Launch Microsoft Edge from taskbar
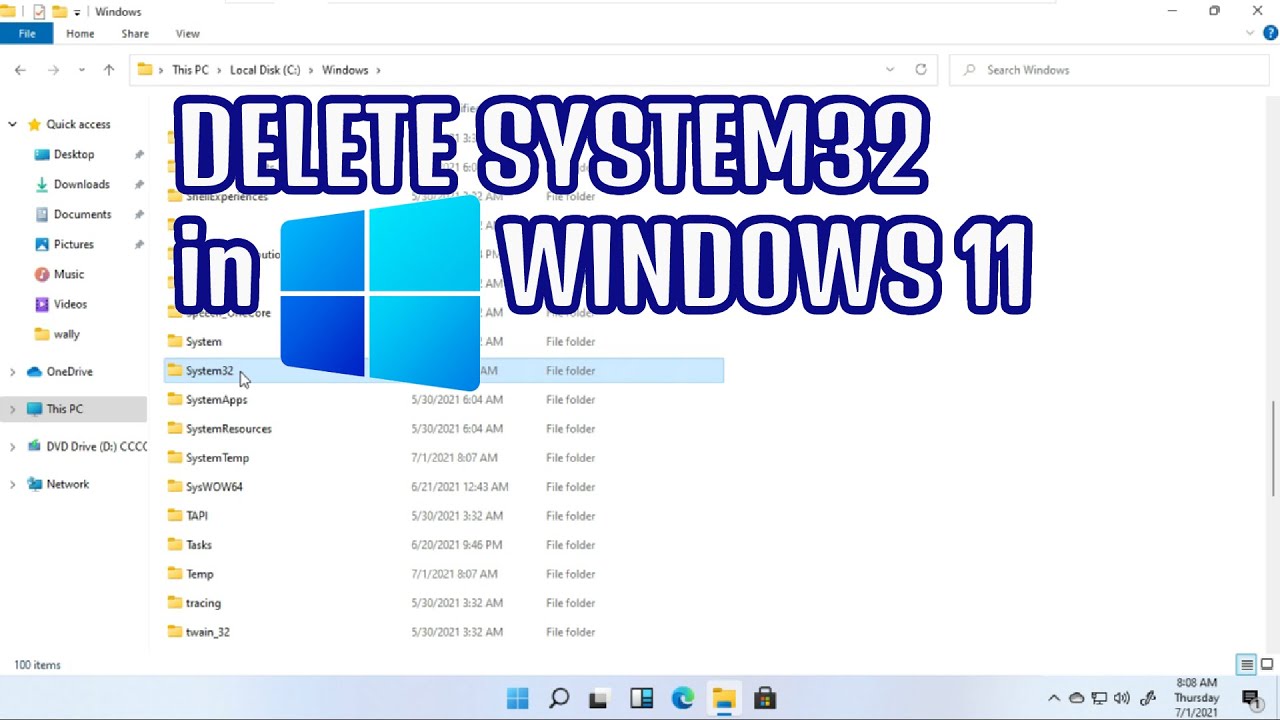The image size is (1280, 720). 683,698
